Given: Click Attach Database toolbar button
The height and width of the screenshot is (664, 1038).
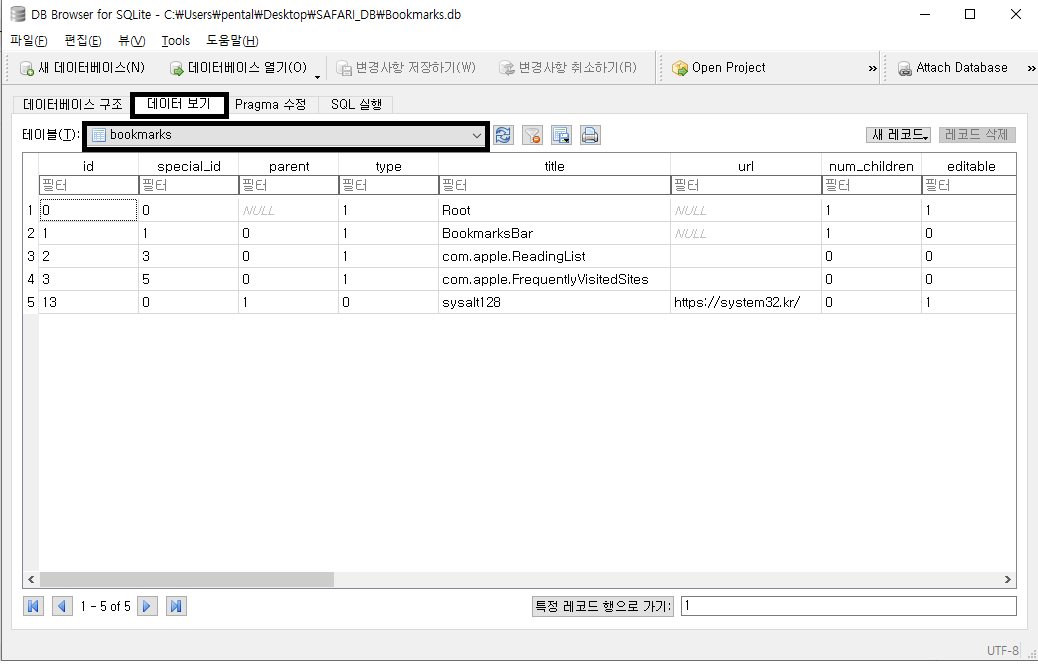Looking at the screenshot, I should coord(953,68).
